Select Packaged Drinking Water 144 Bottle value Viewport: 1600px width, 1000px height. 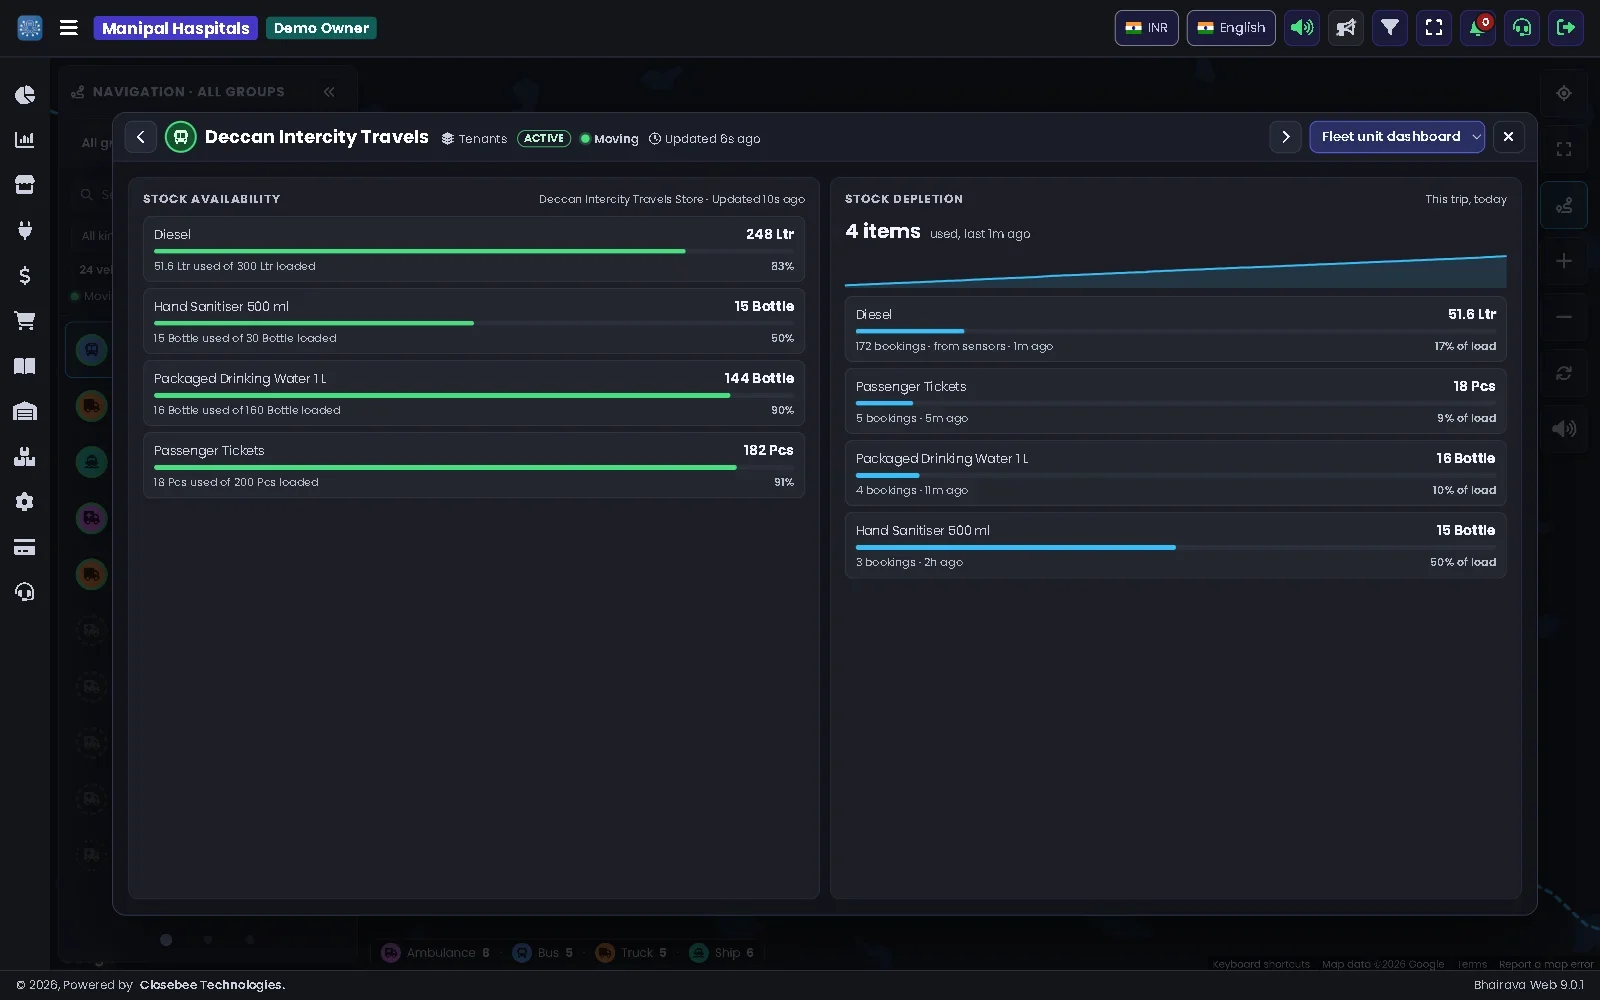click(759, 378)
